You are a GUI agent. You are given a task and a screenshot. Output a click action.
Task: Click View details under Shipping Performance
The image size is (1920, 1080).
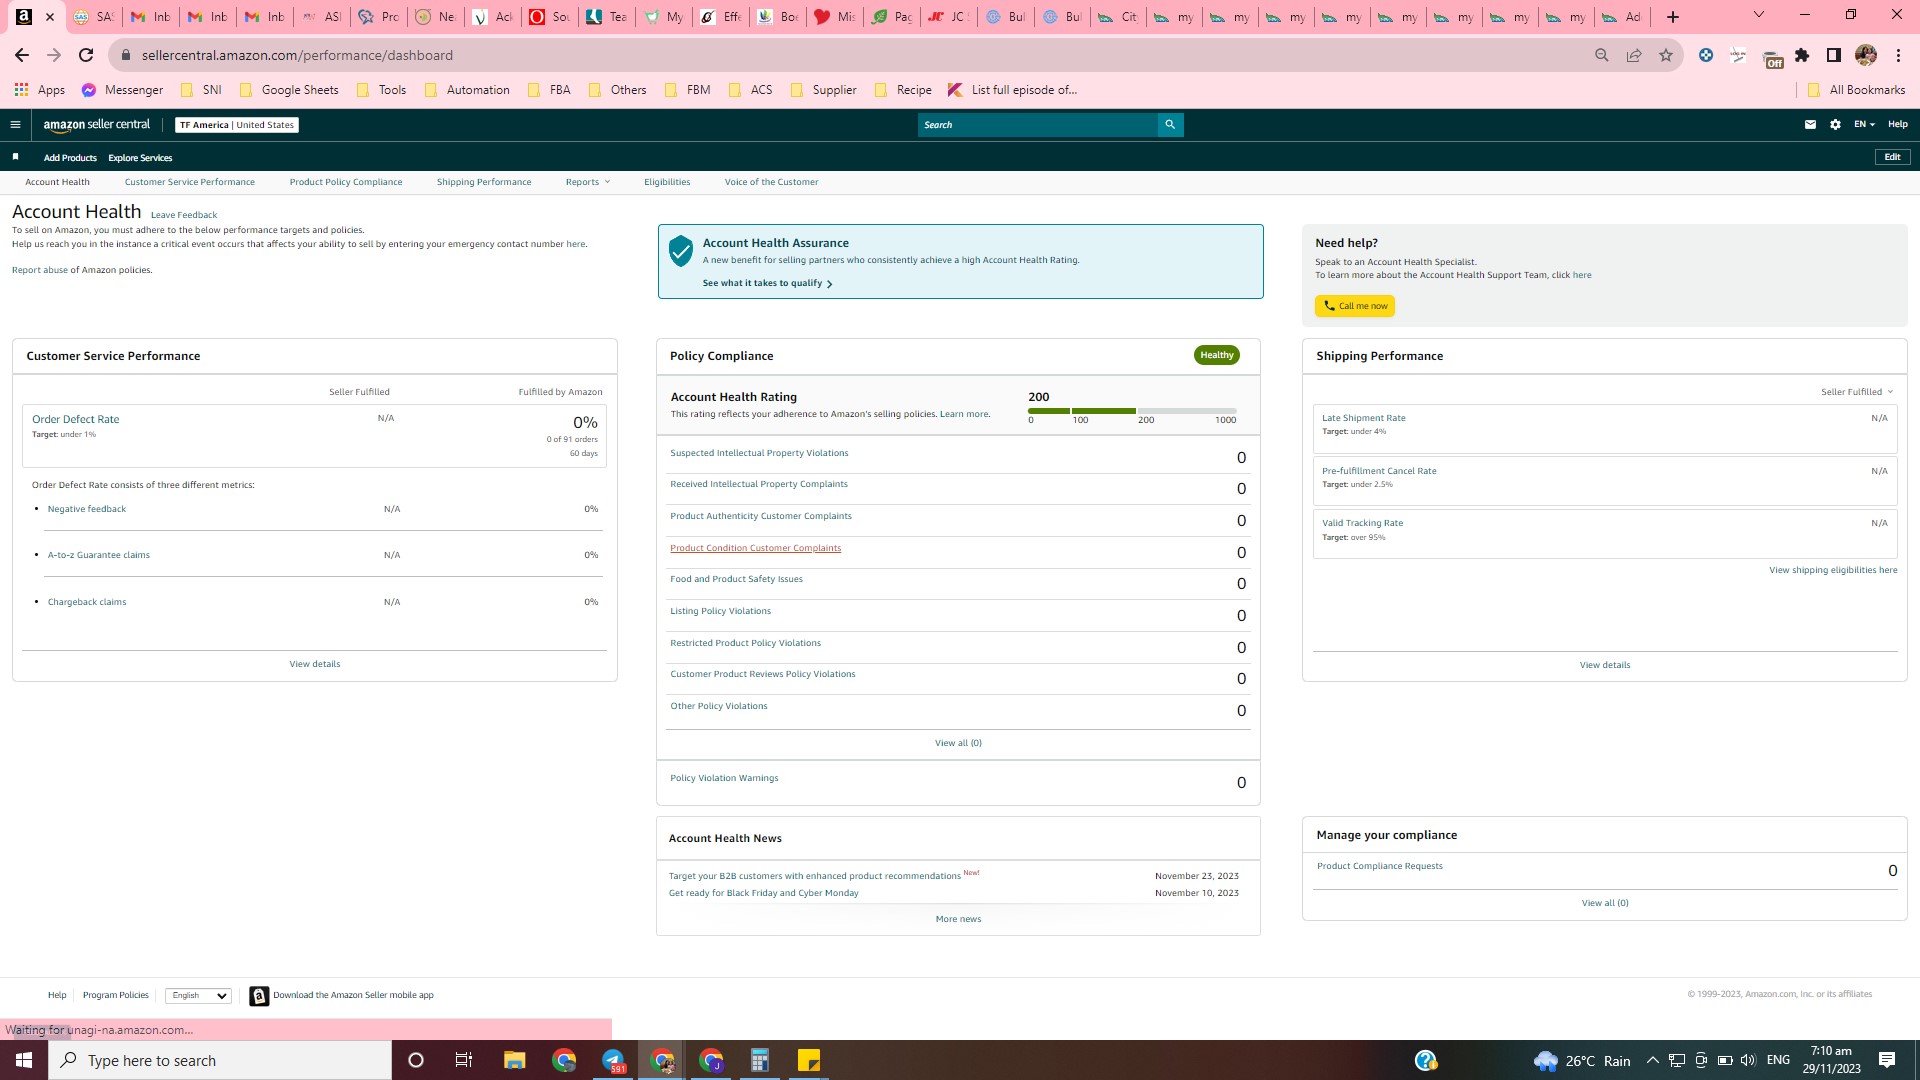pos(1605,665)
